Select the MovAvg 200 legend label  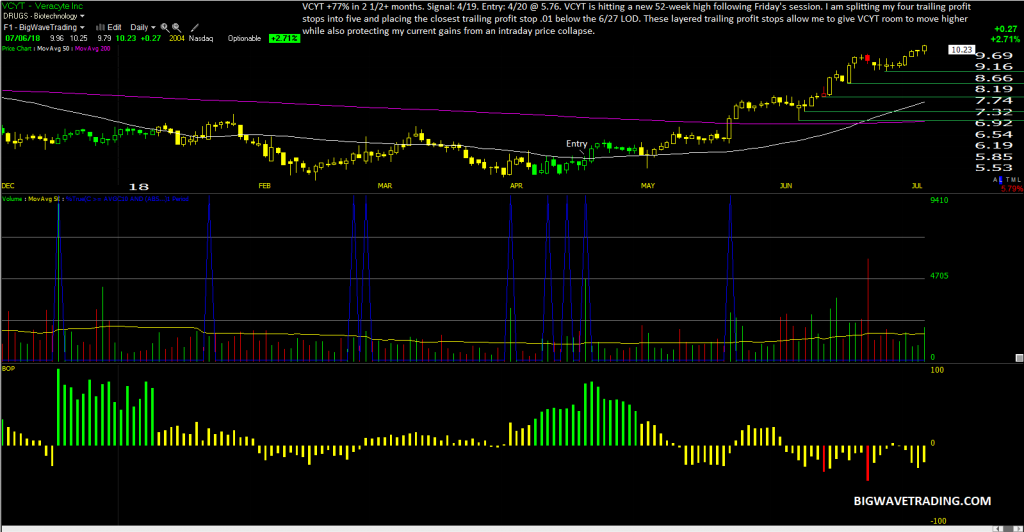click(93, 49)
